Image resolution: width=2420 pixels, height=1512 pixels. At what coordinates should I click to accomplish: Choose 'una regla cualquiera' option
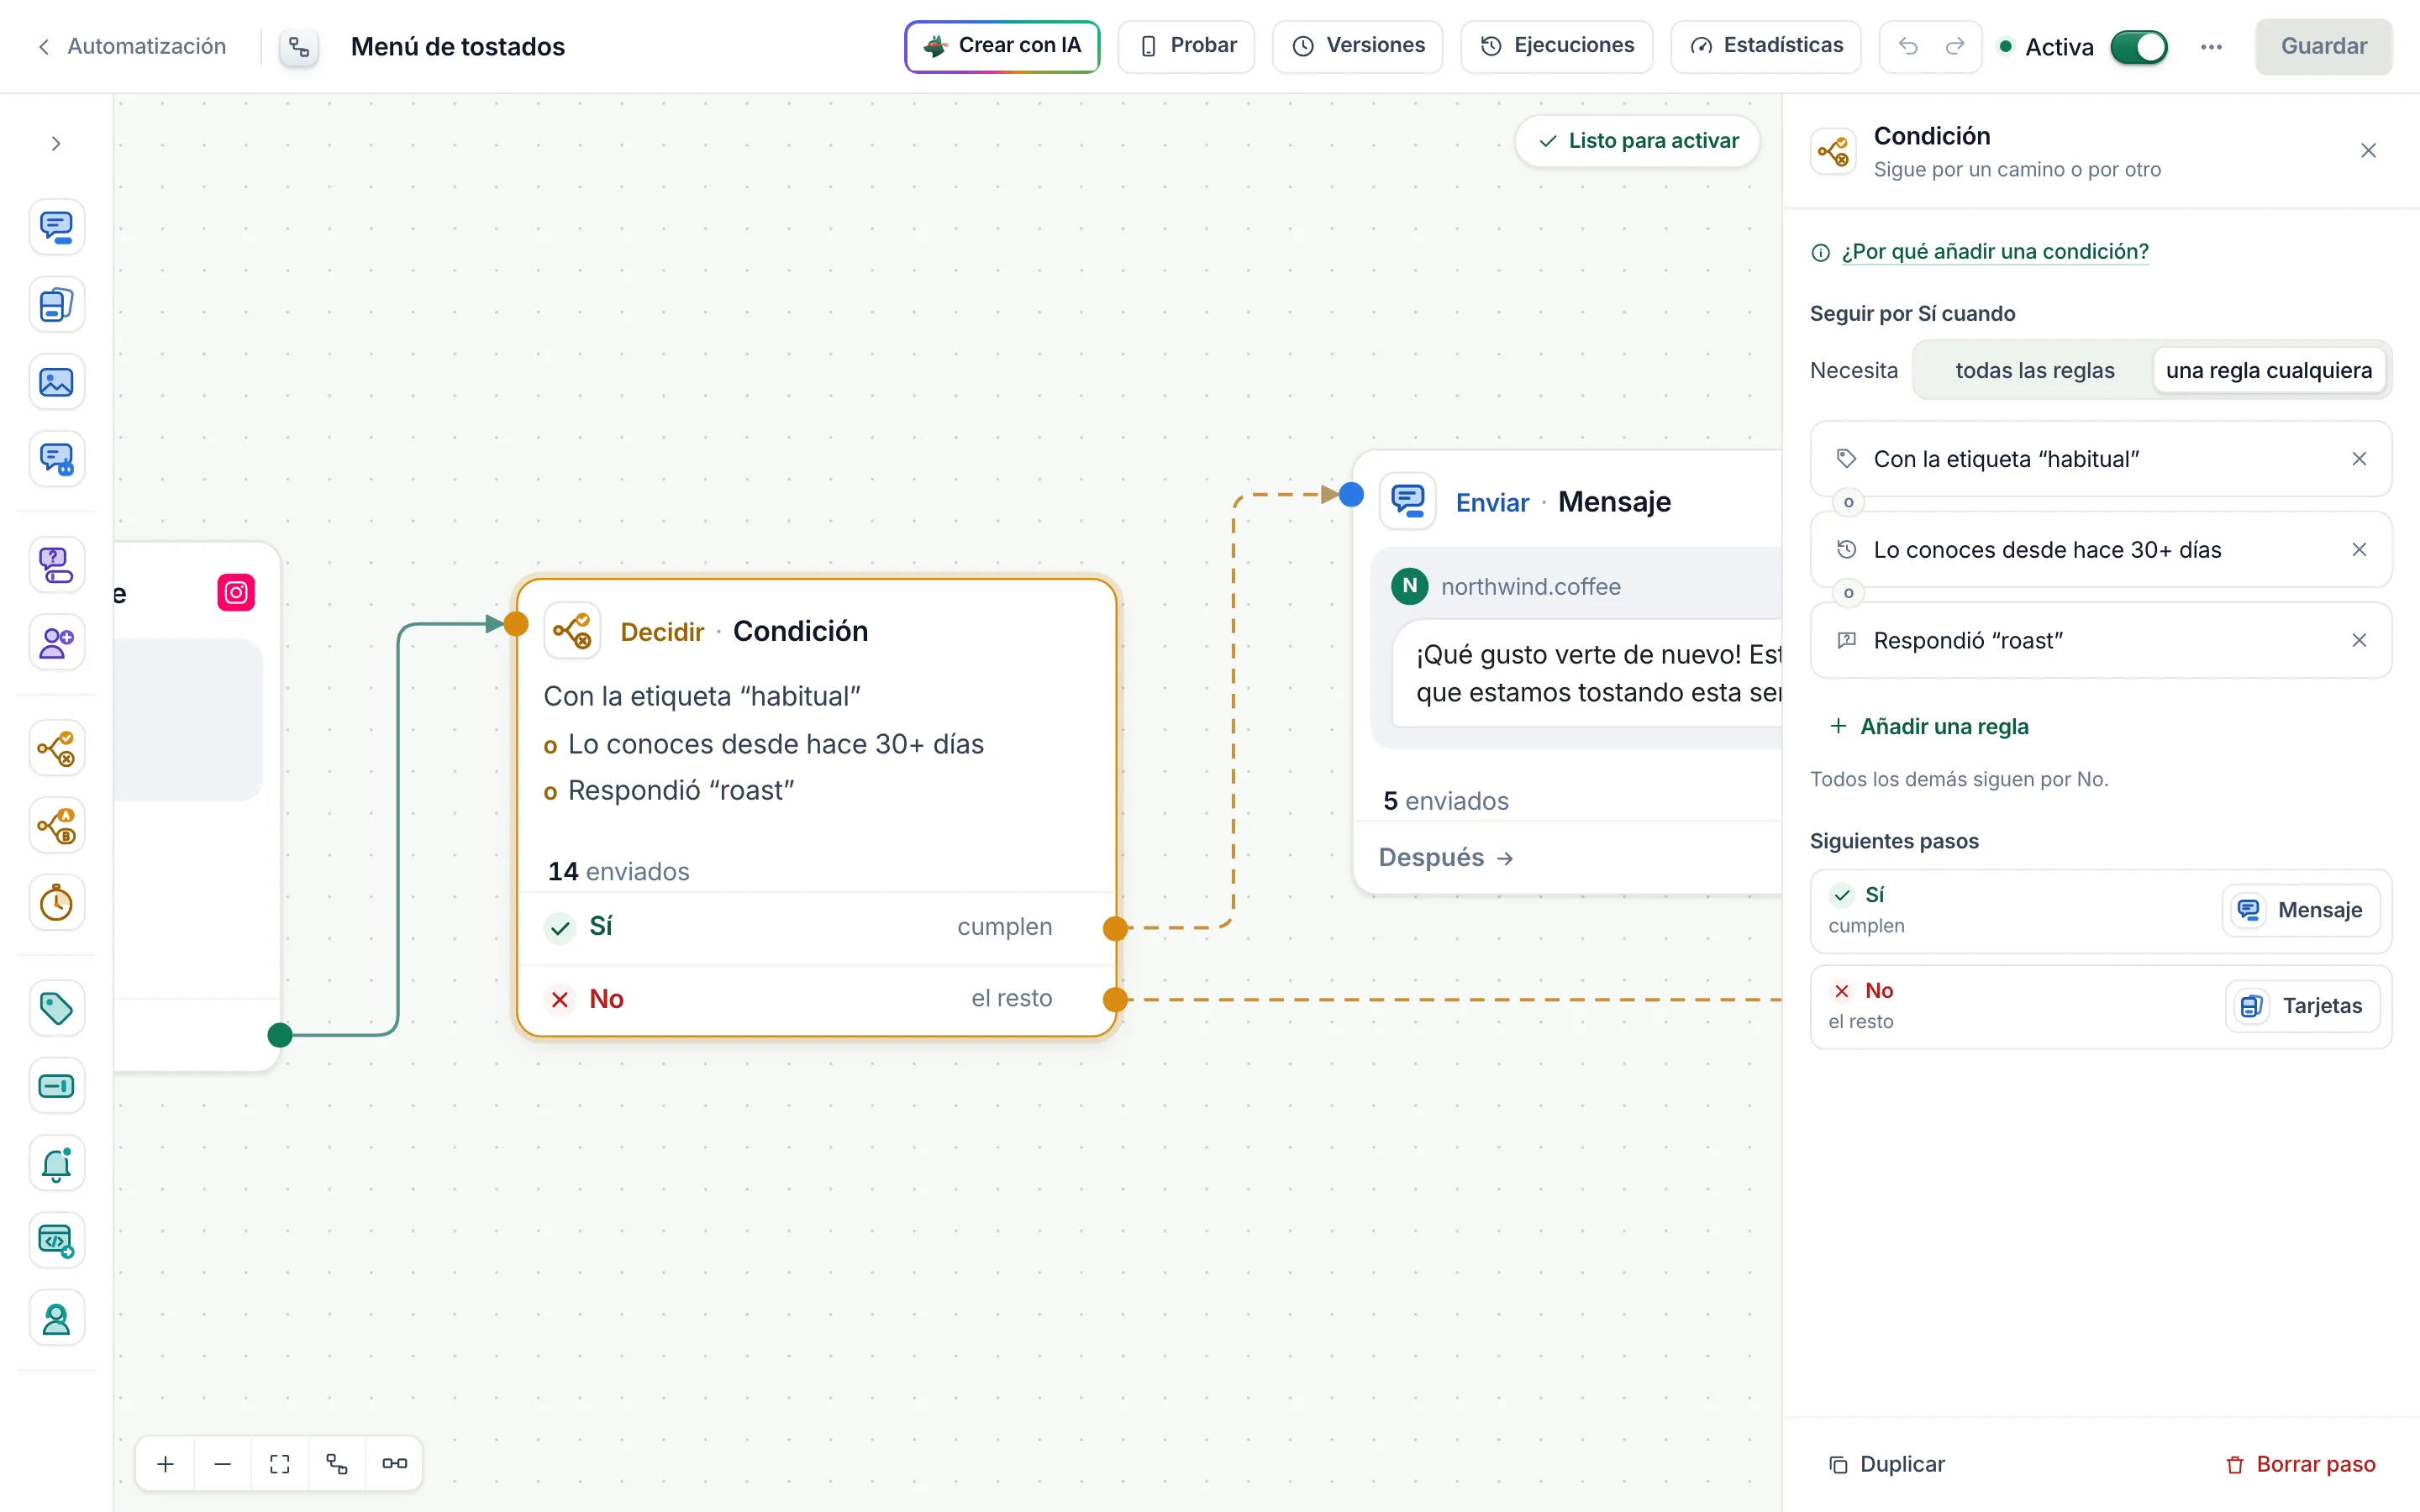pos(2268,370)
